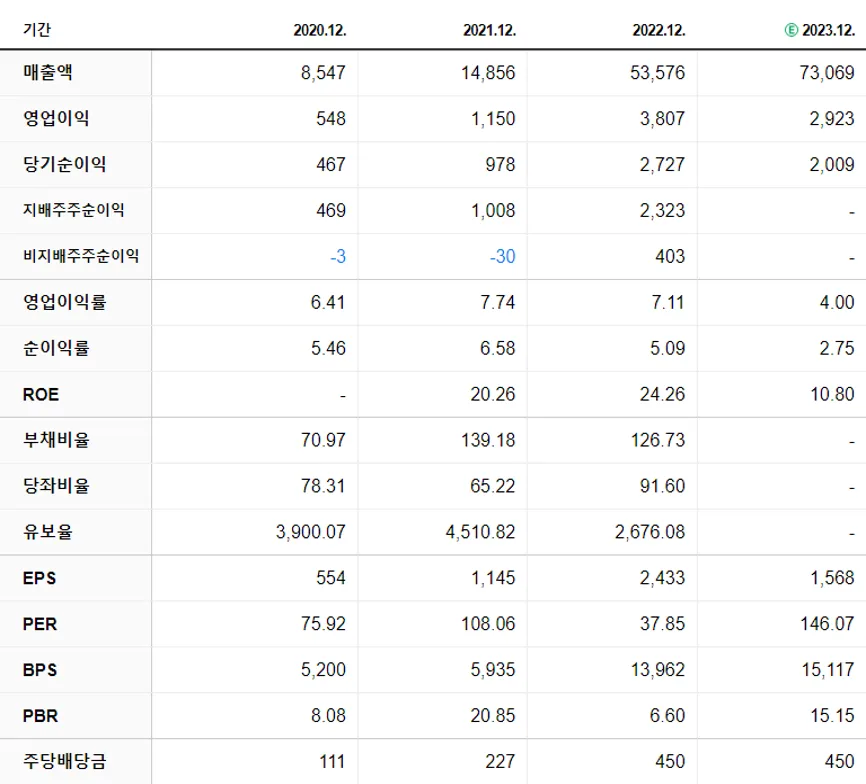This screenshot has width=866, height=784.
Task: Select the 2023.12. column header text
Action: tap(828, 30)
